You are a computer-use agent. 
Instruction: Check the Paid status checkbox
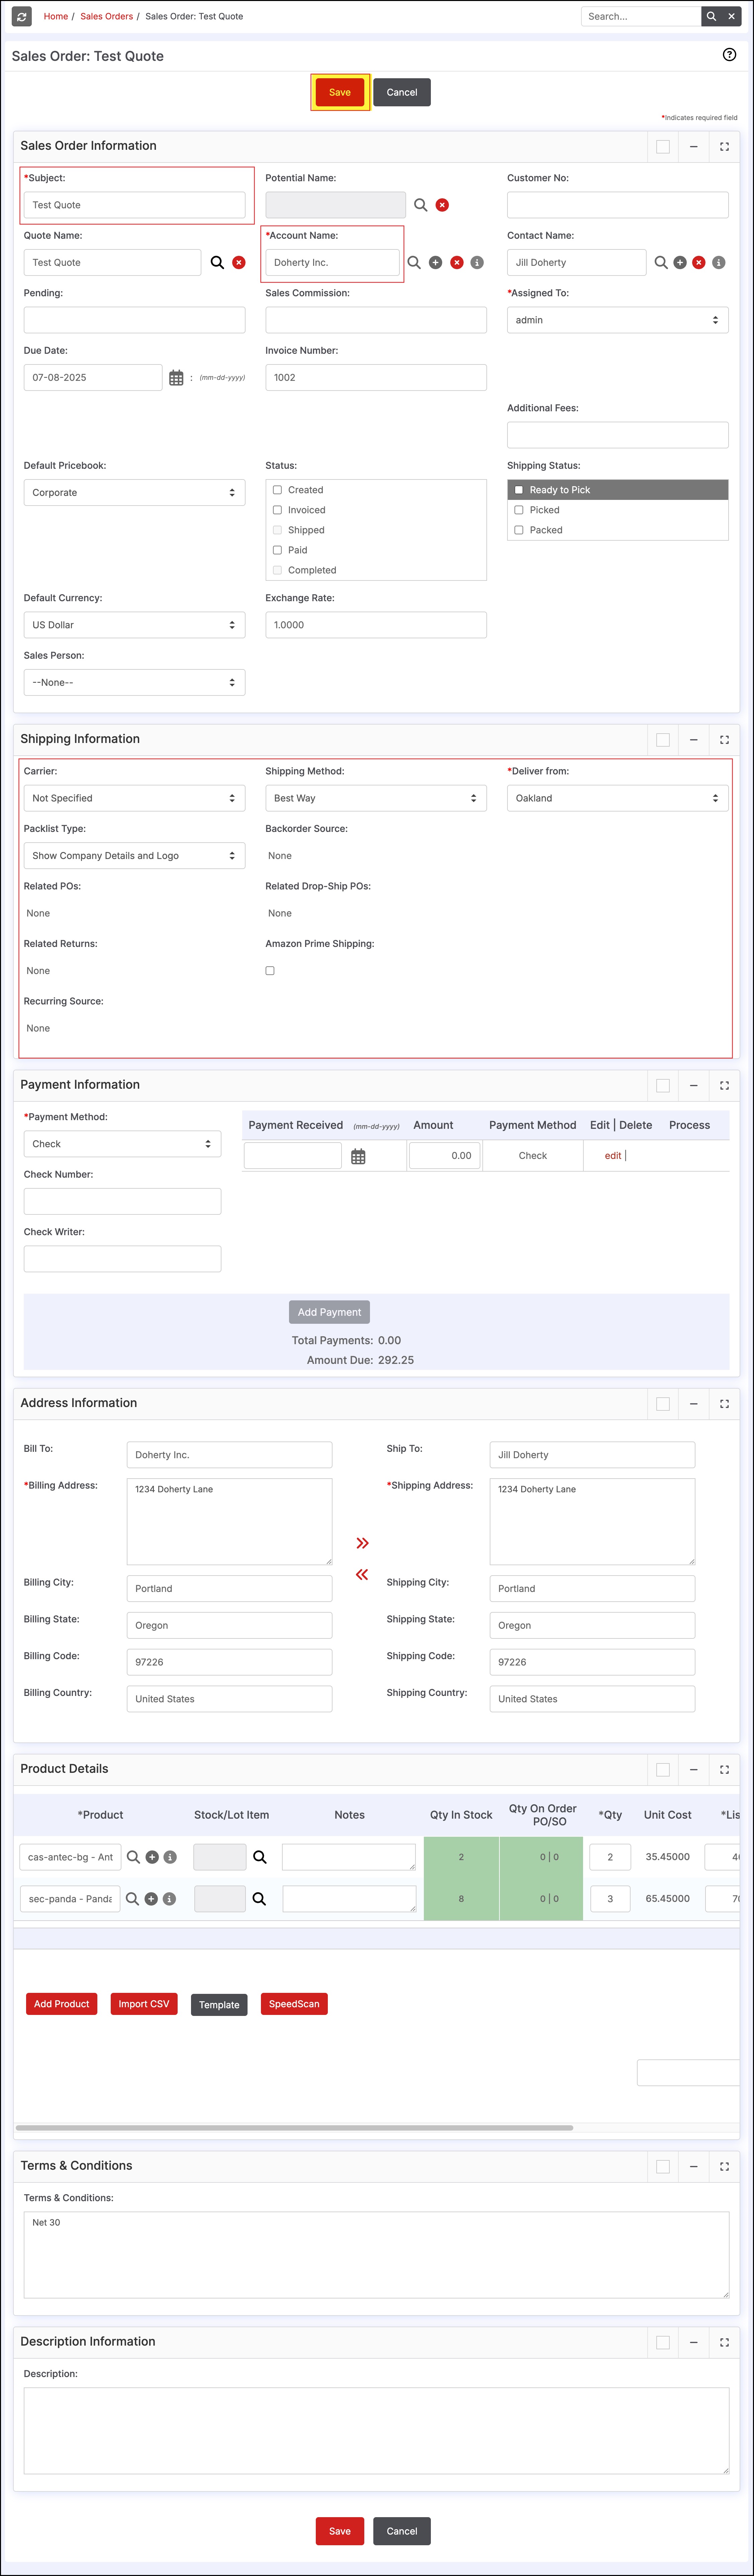(277, 550)
